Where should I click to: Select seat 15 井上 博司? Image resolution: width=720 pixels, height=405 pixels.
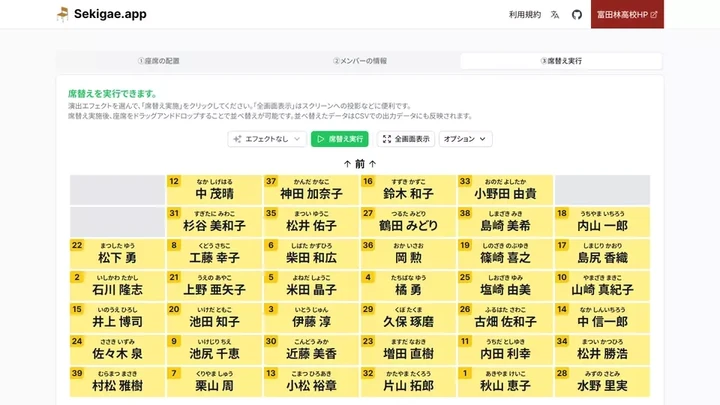point(117,318)
